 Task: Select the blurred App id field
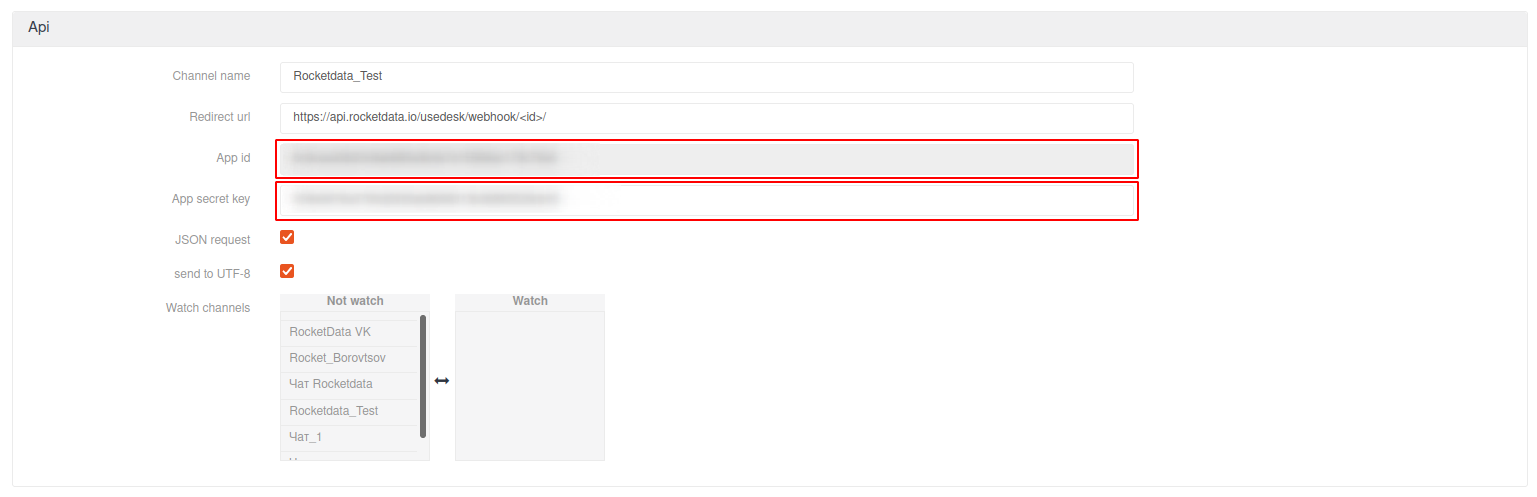(707, 158)
